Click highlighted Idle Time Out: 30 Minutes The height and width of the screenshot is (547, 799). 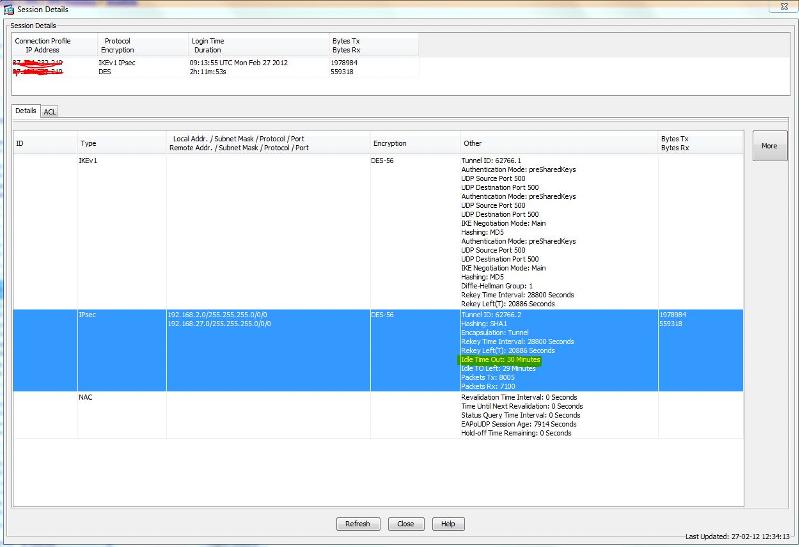click(x=500, y=359)
